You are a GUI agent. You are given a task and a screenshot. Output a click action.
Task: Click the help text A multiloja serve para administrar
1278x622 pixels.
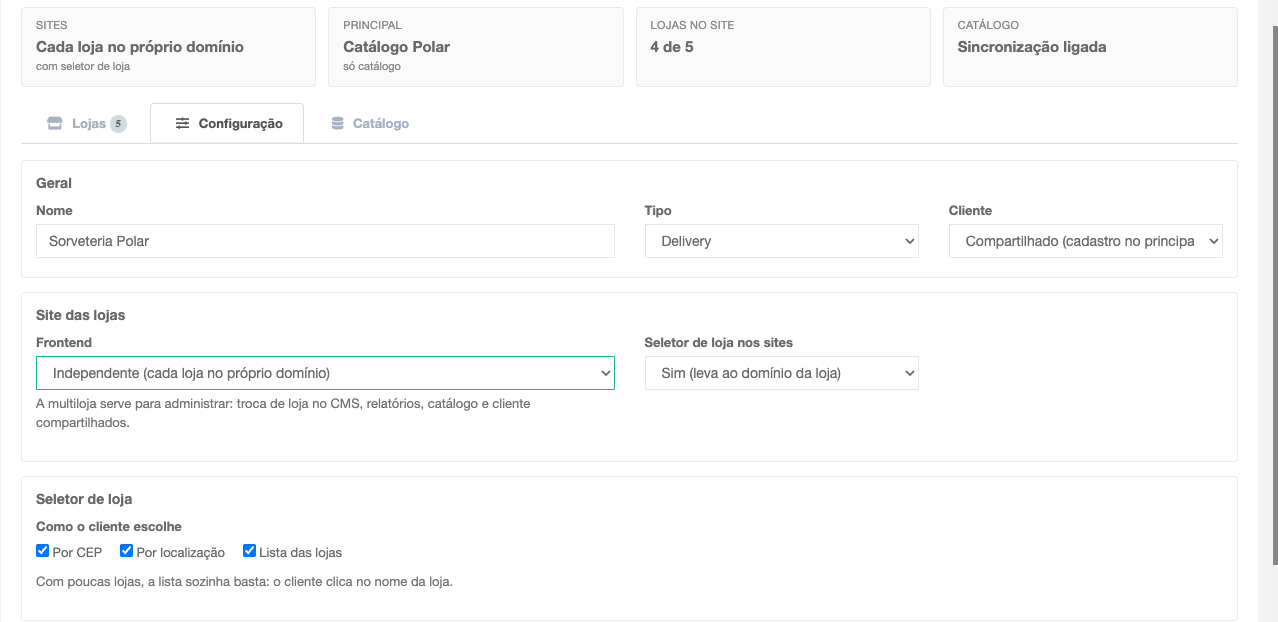(283, 413)
